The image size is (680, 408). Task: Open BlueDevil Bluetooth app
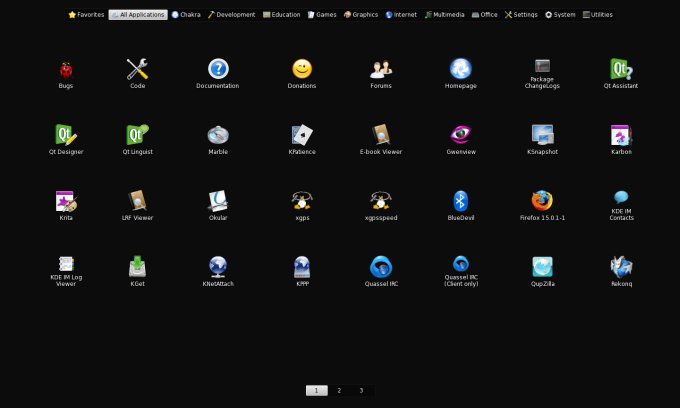pyautogui.click(x=460, y=201)
